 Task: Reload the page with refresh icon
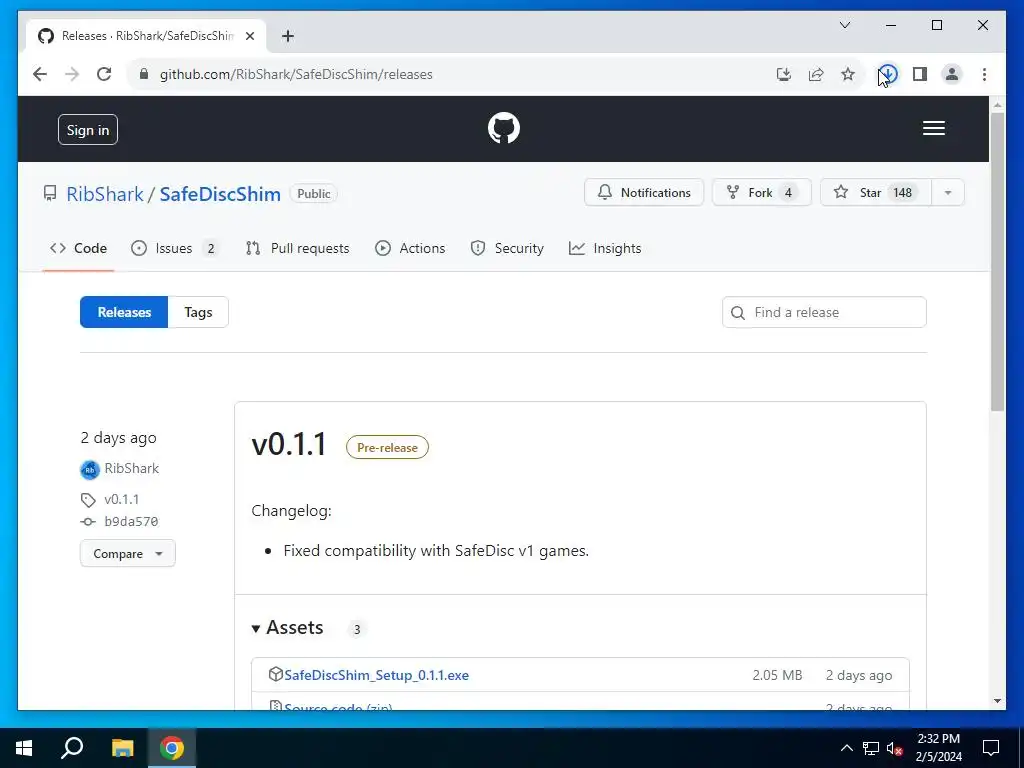[x=104, y=74]
